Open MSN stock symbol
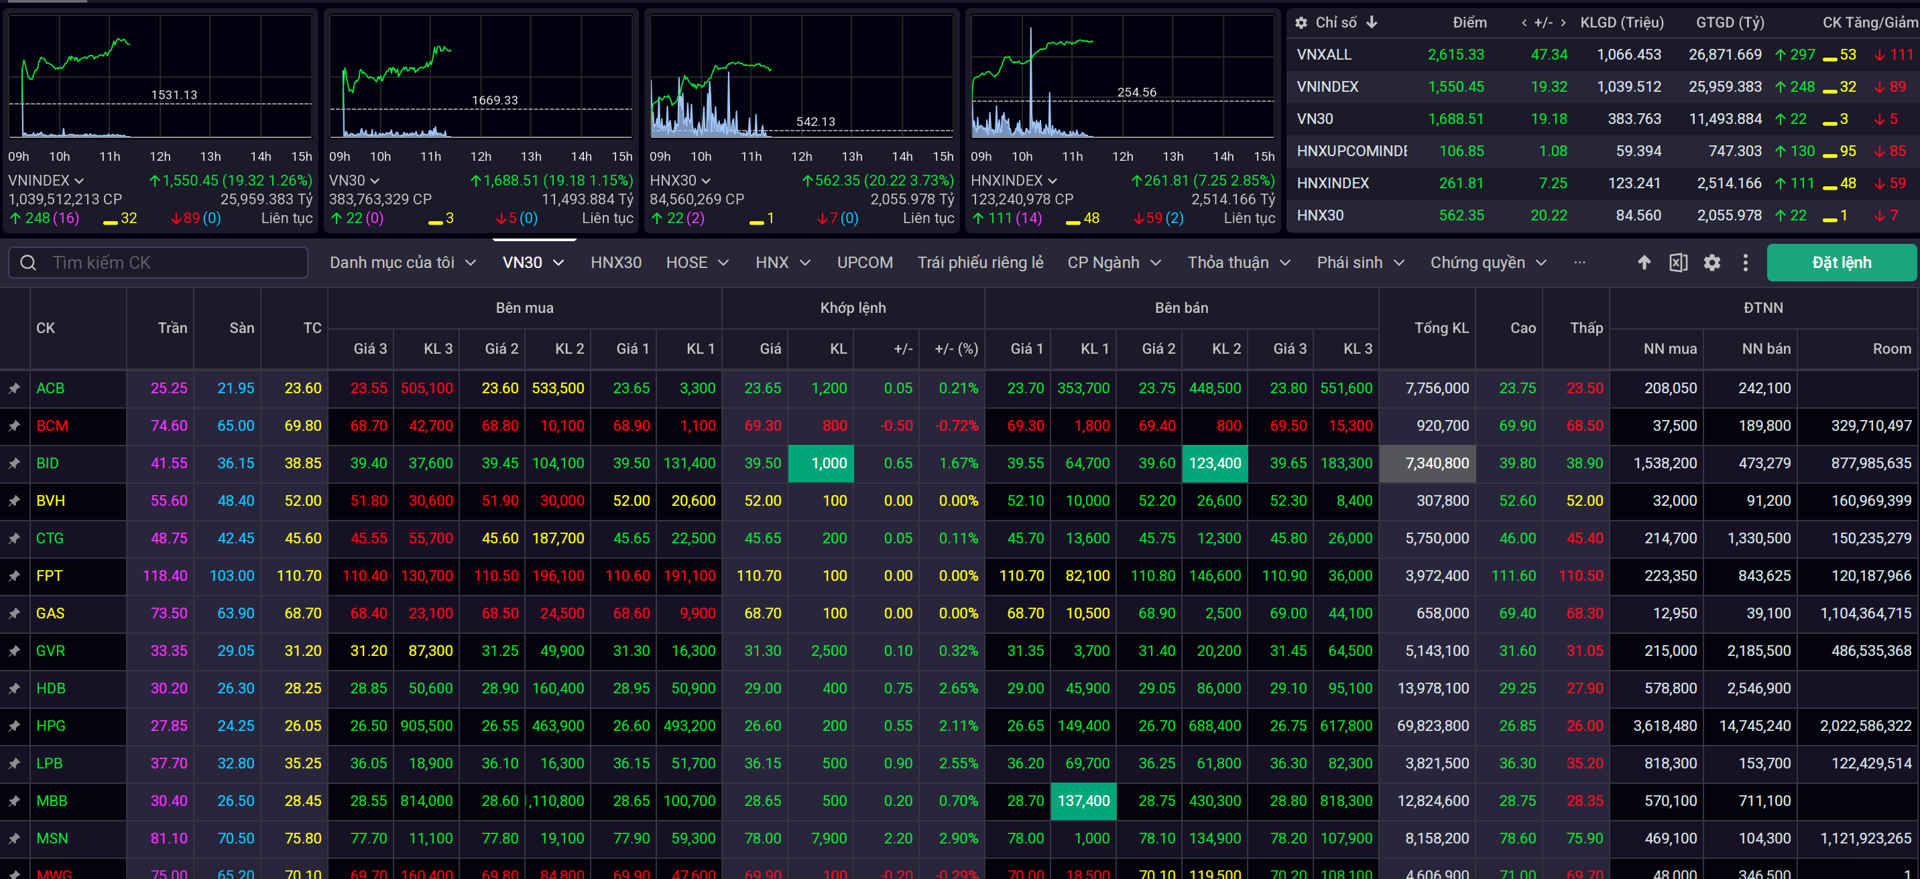1920x879 pixels. click(x=52, y=838)
